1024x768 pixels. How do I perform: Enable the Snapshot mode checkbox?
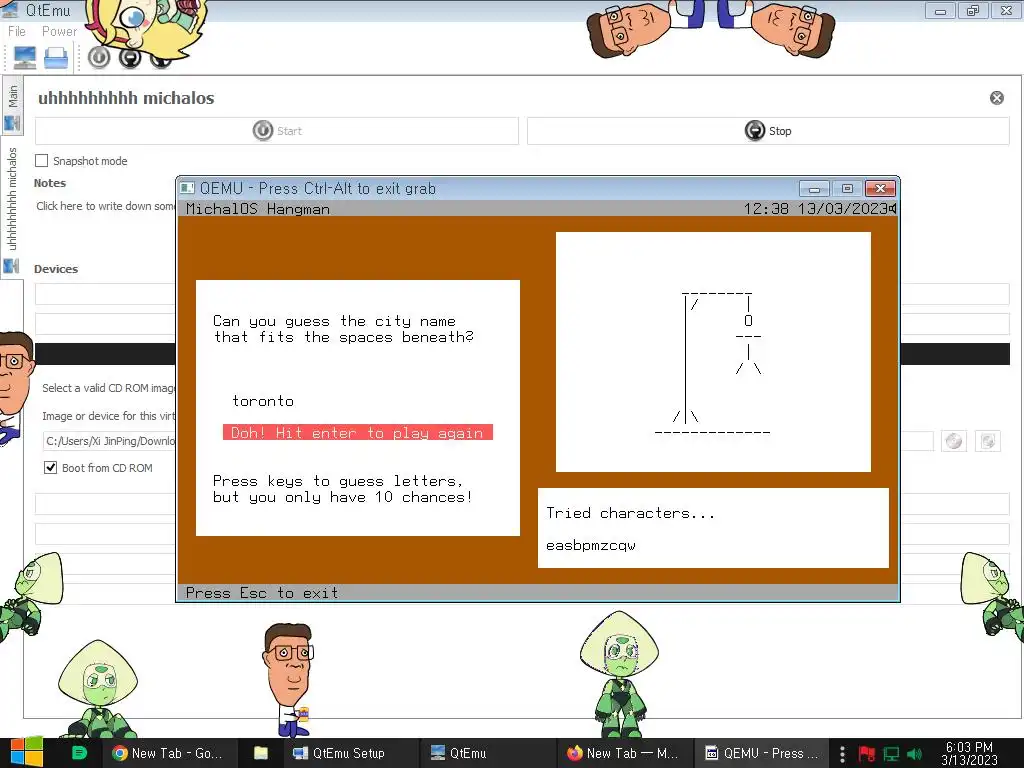[41, 161]
